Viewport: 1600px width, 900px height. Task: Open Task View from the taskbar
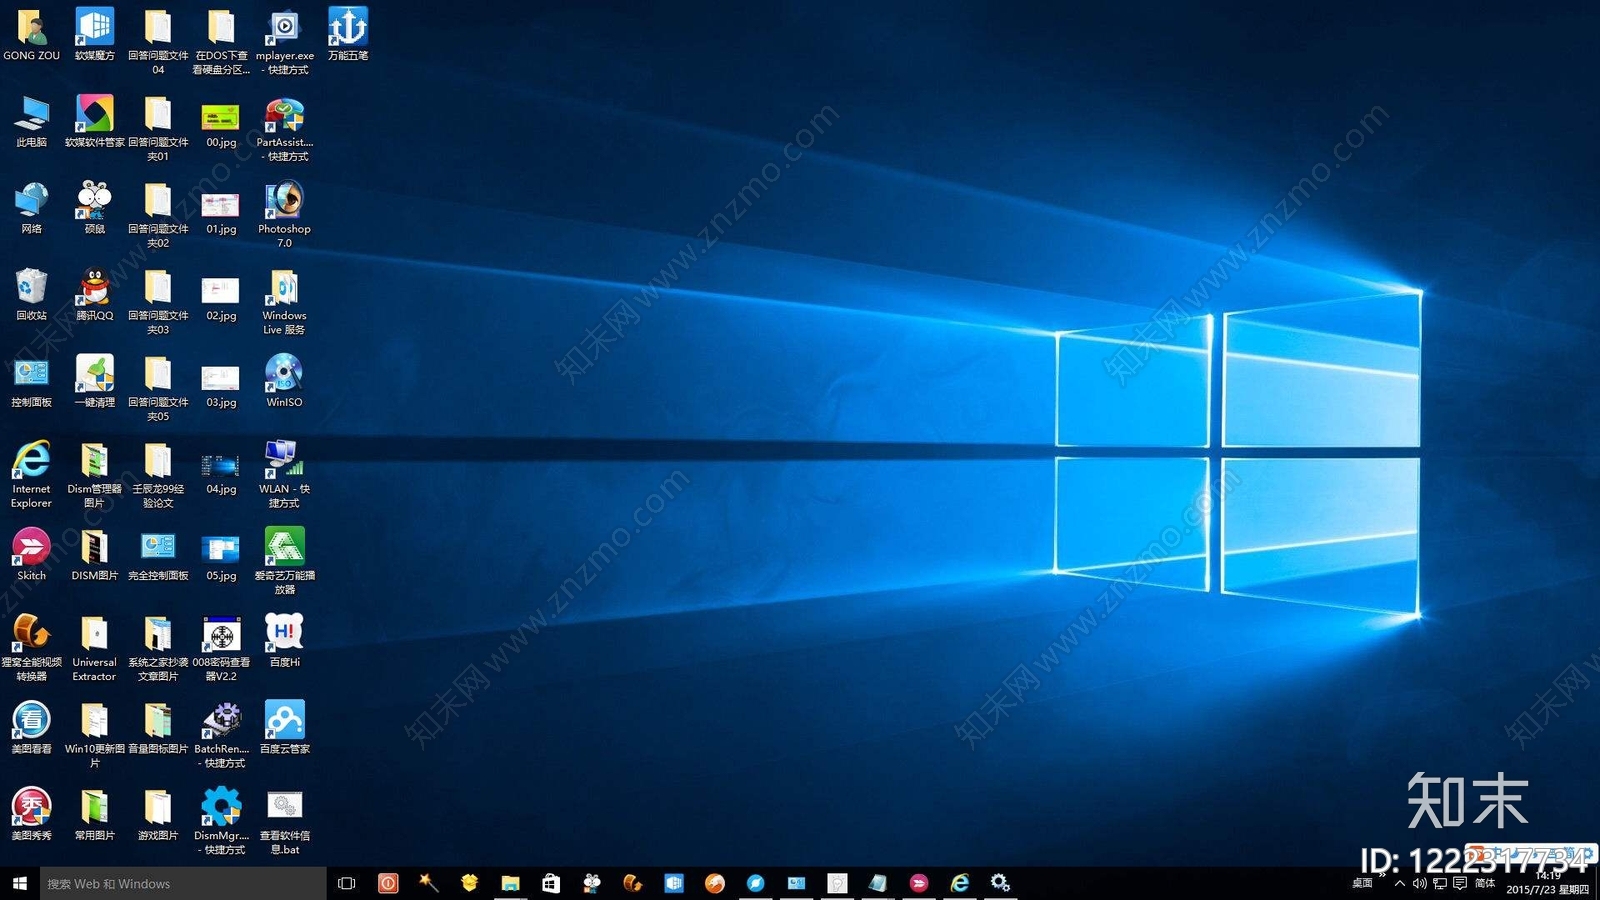(347, 883)
